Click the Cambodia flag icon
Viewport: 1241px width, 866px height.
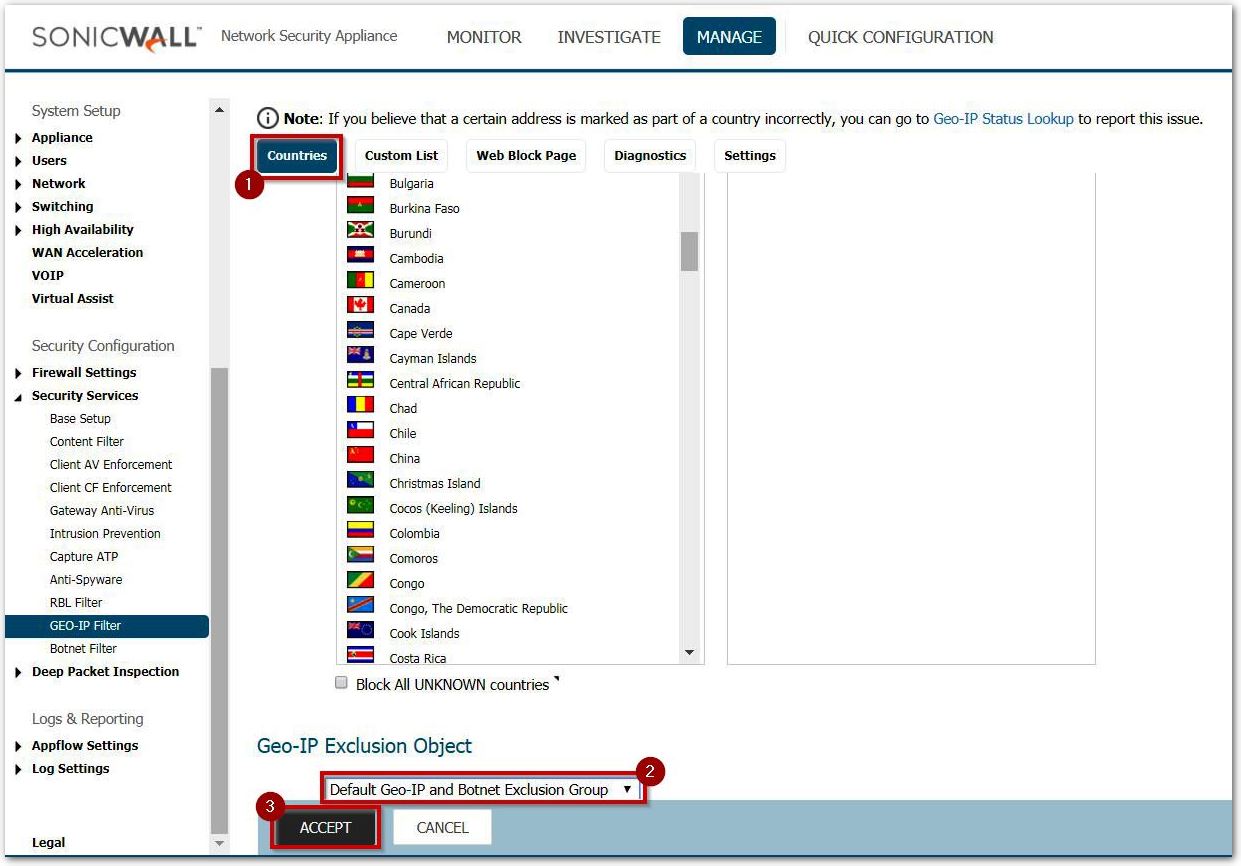coord(360,255)
